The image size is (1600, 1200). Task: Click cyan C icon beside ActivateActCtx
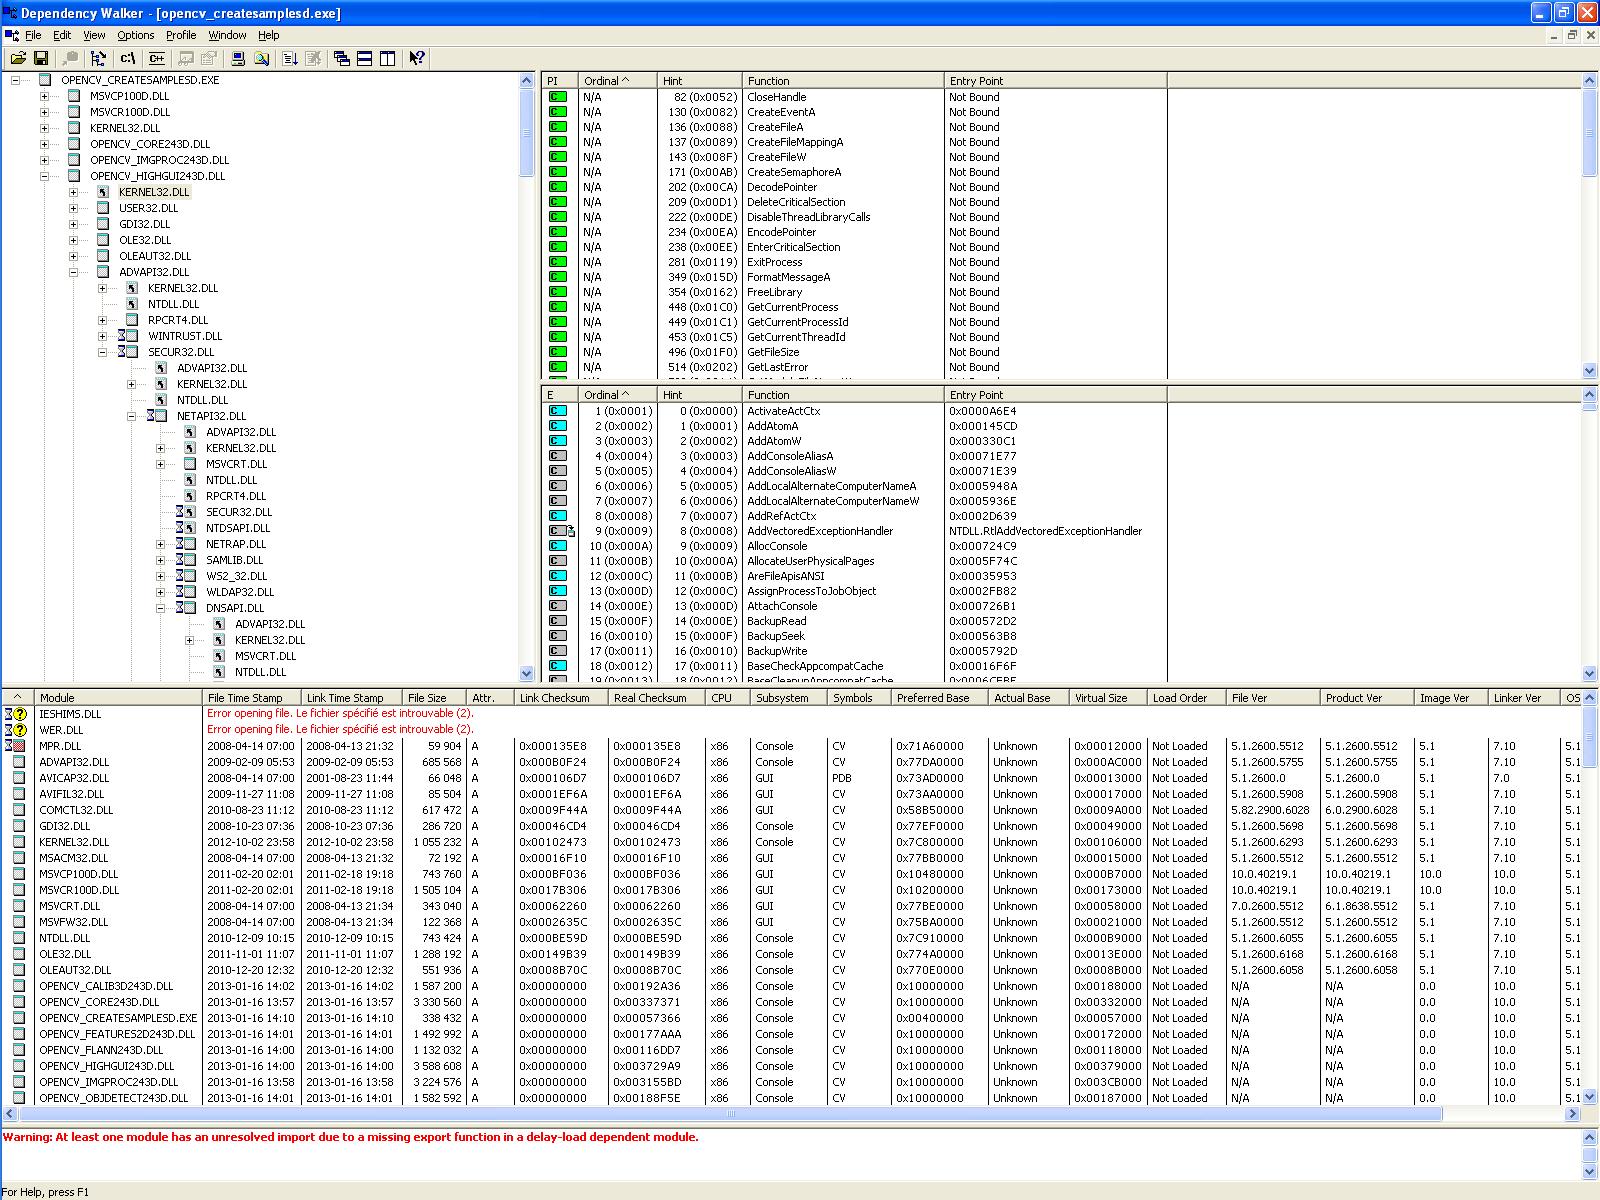coord(558,411)
